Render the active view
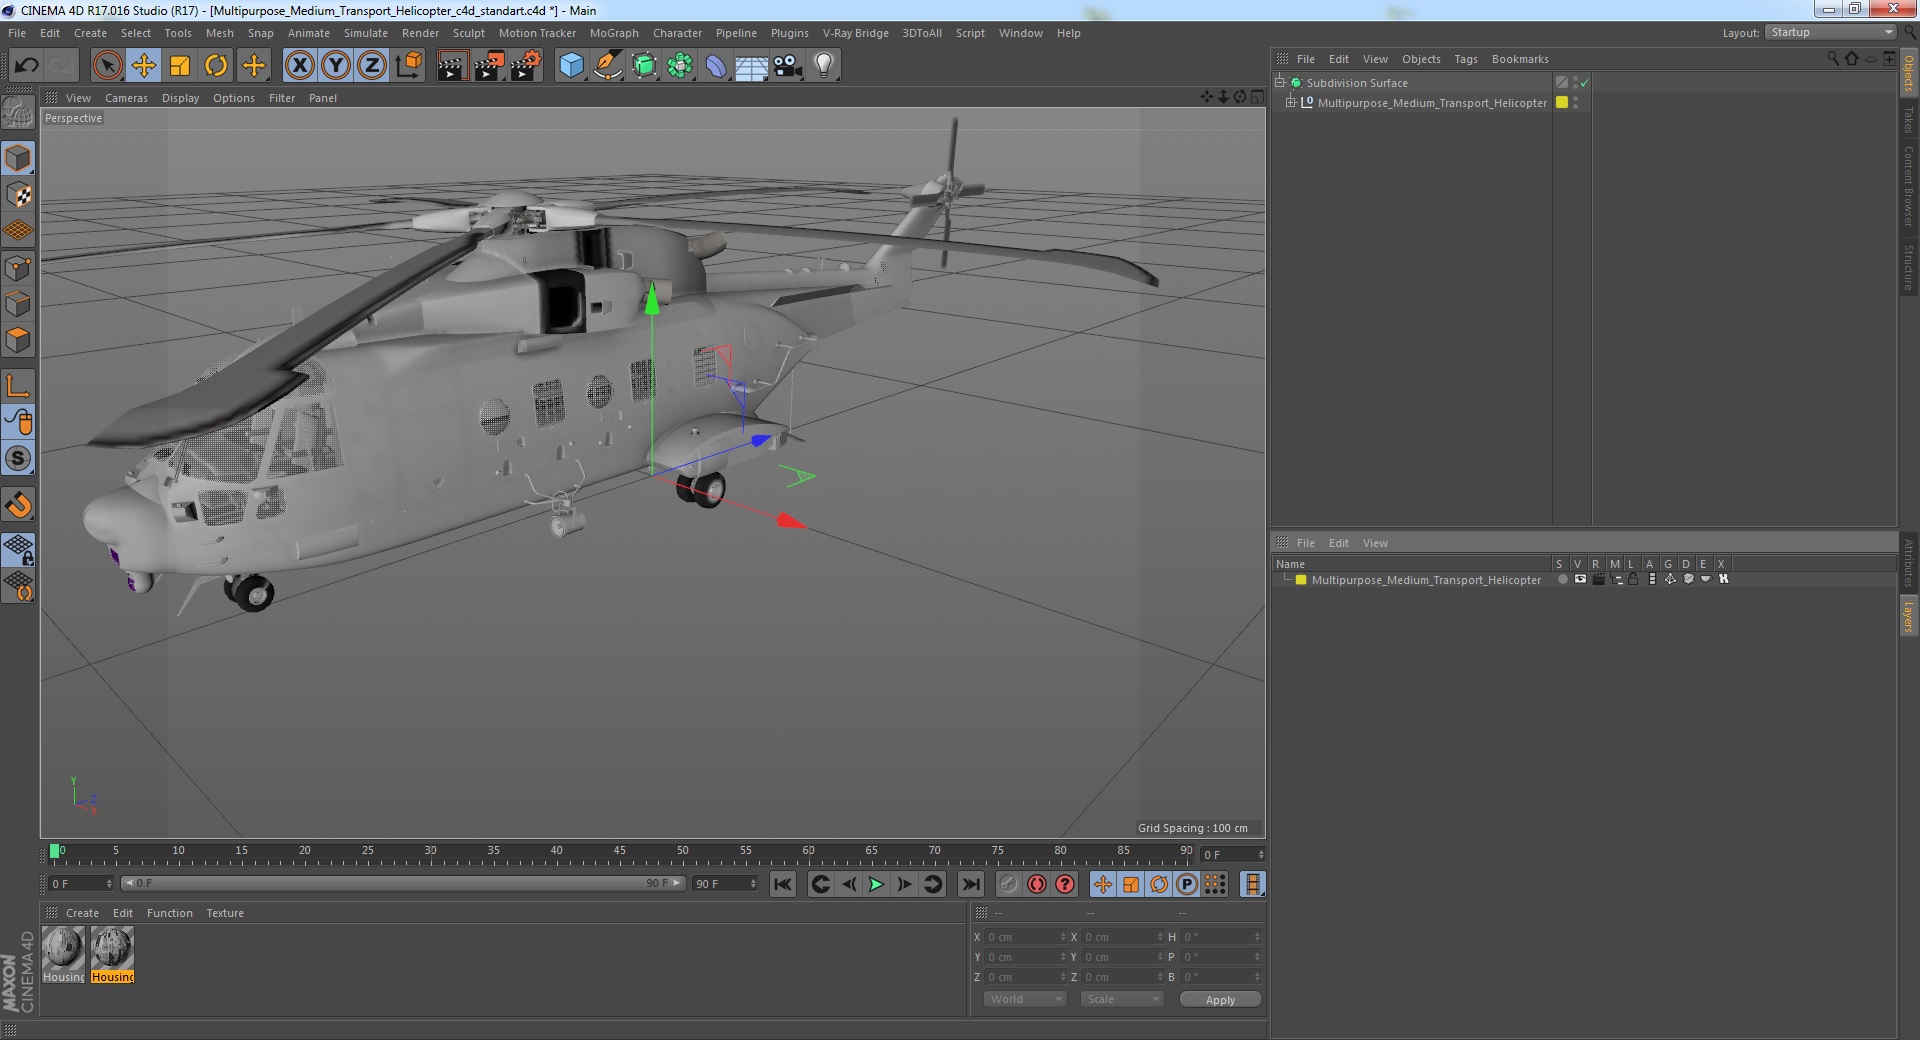1920x1040 pixels. [x=452, y=66]
